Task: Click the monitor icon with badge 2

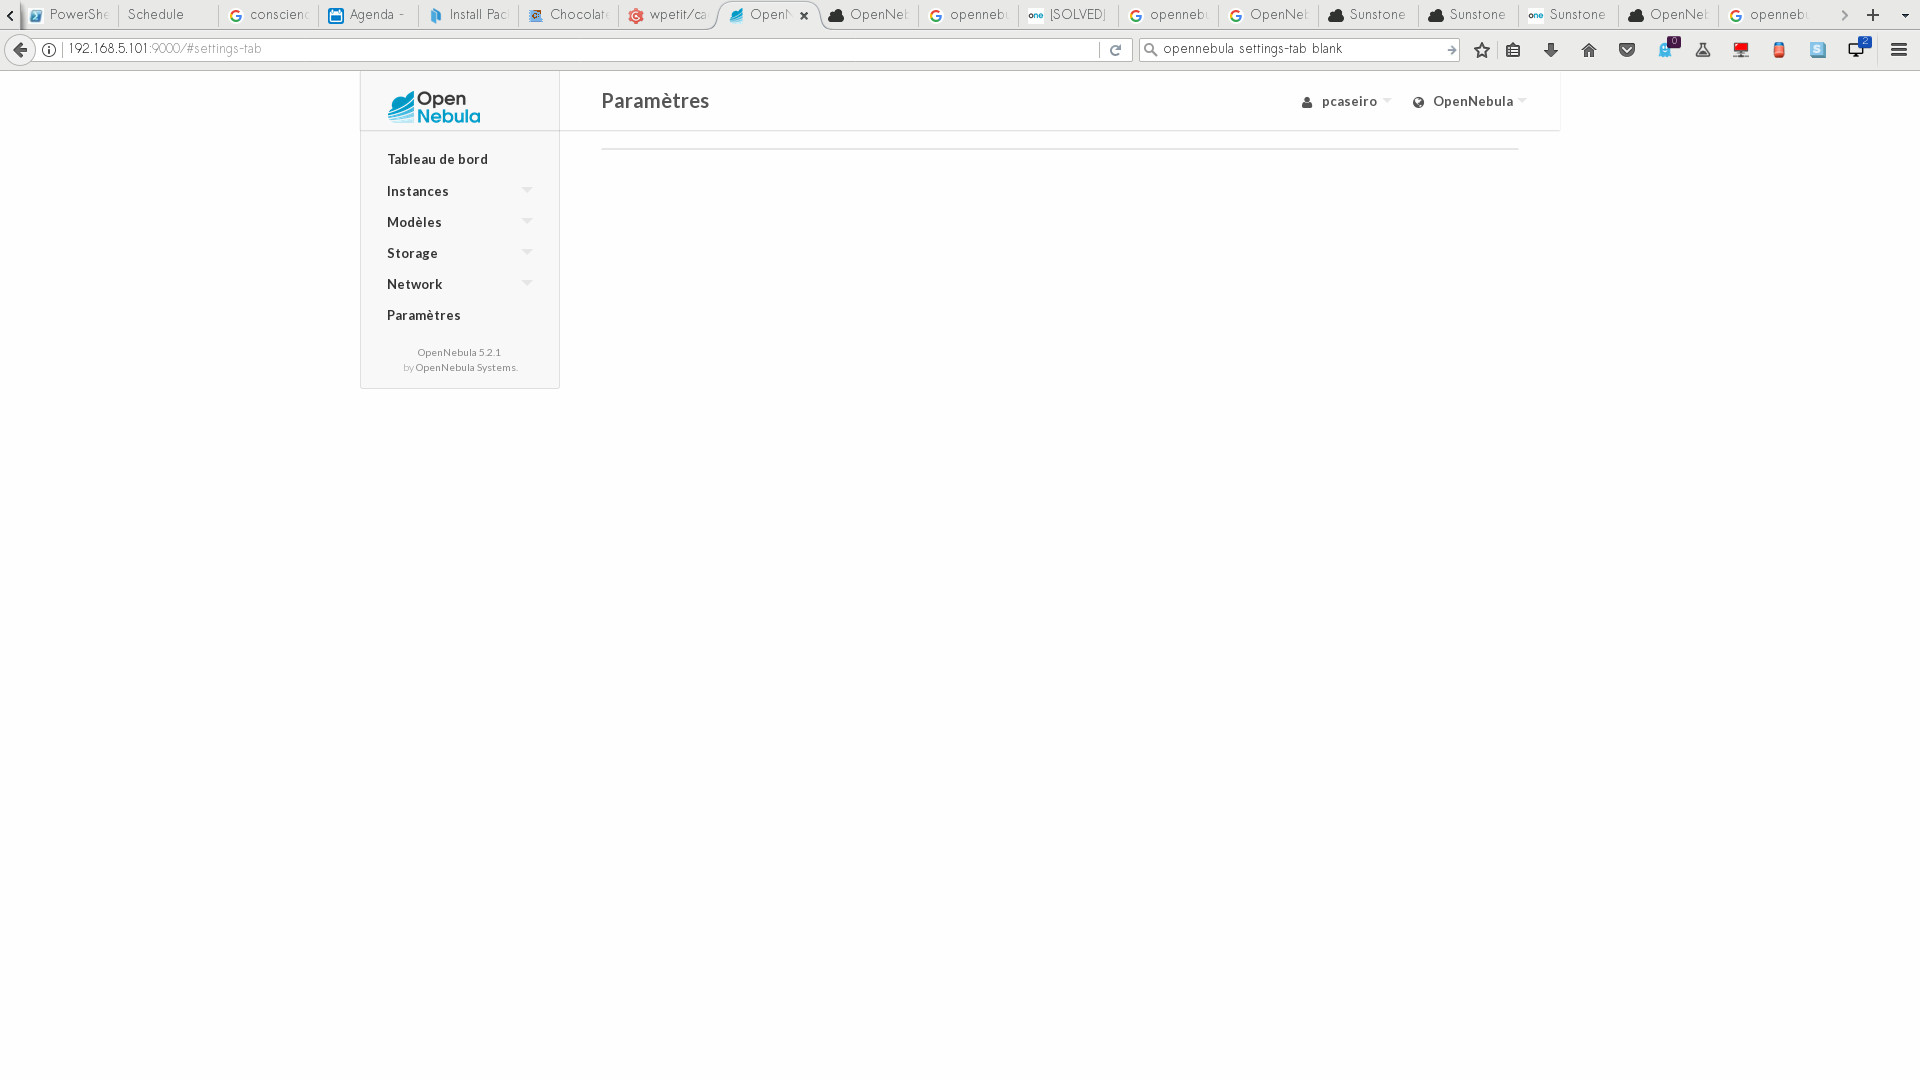Action: click(x=1858, y=48)
